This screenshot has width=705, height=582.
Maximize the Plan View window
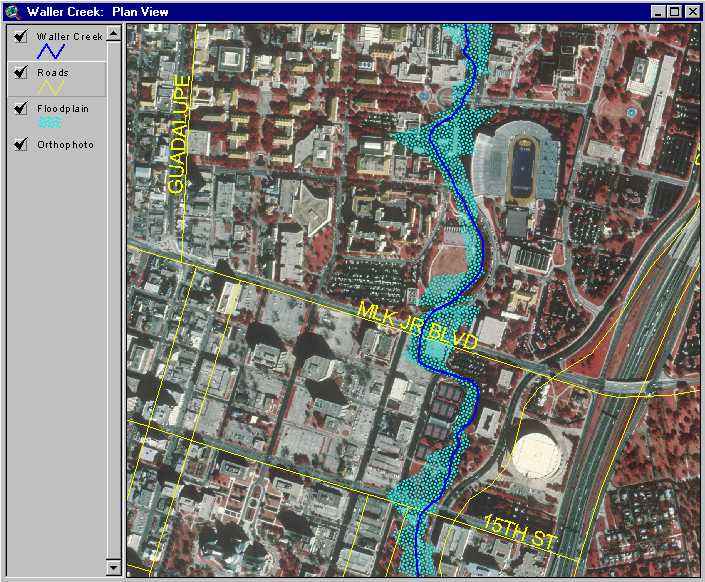pyautogui.click(x=675, y=12)
